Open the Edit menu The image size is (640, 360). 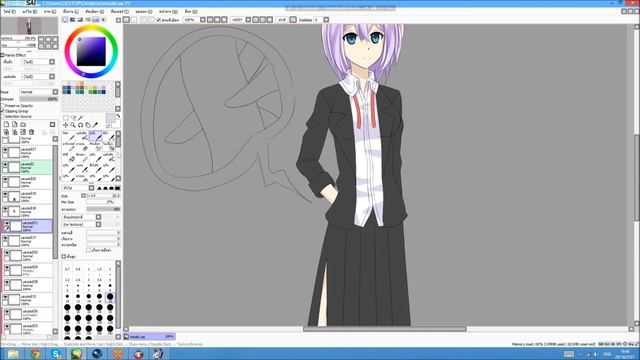29,11
